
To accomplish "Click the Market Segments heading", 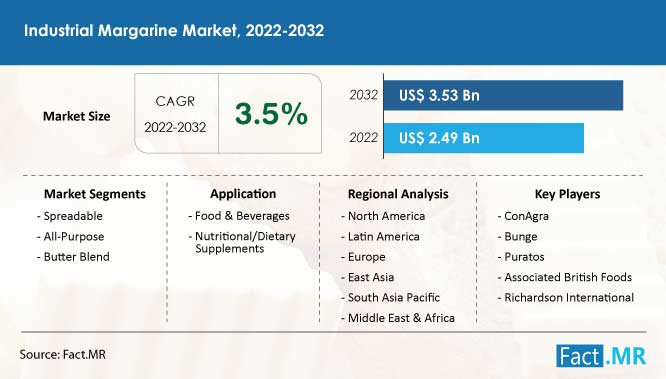I will 95,194.
